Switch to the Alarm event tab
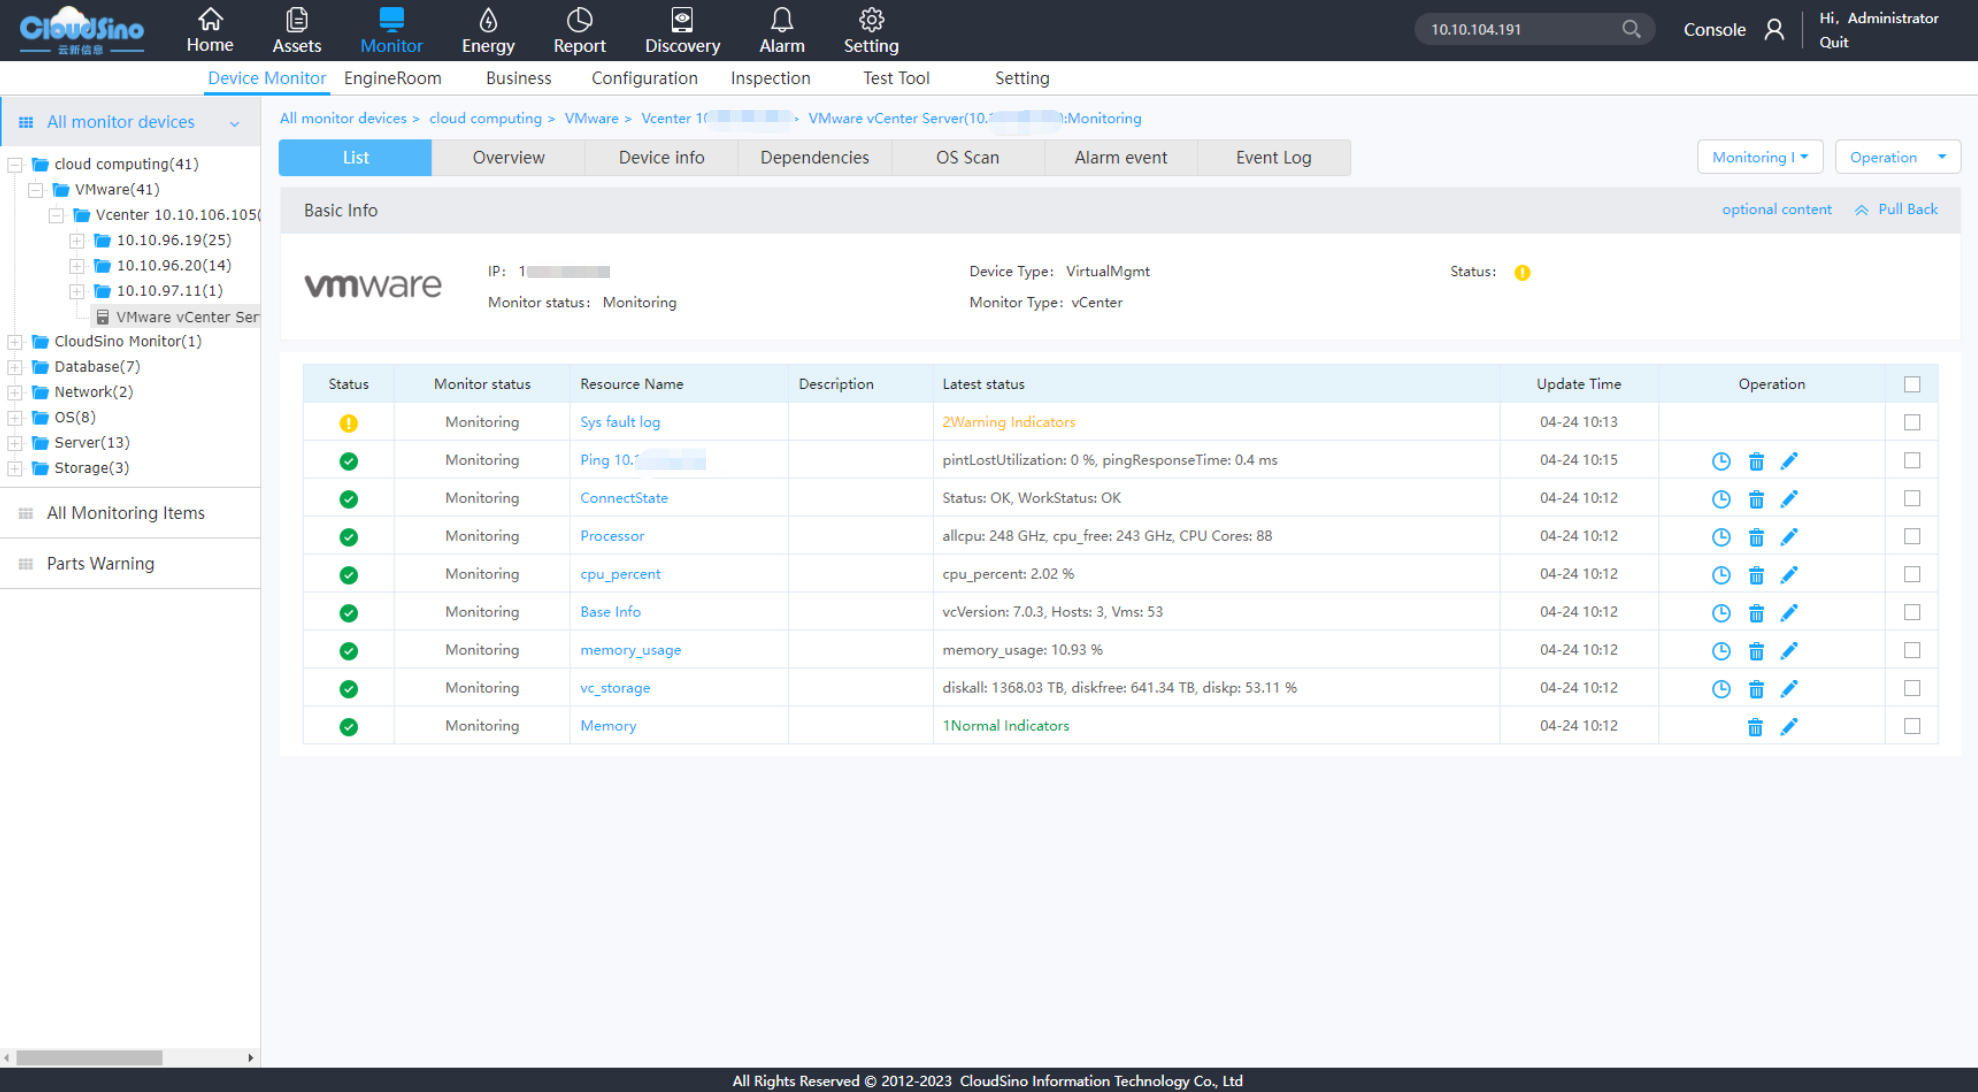The image size is (1978, 1092). (x=1120, y=158)
